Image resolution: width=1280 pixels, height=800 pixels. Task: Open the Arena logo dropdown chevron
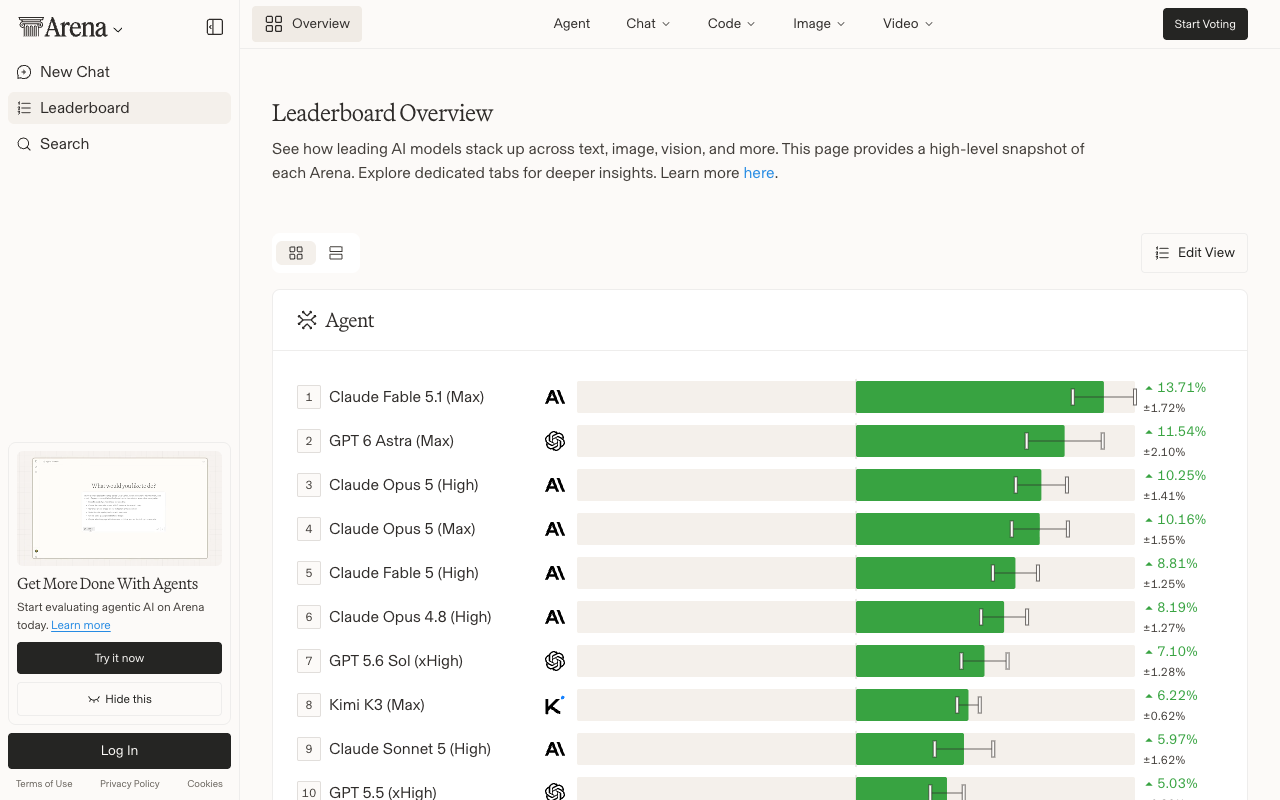118,30
